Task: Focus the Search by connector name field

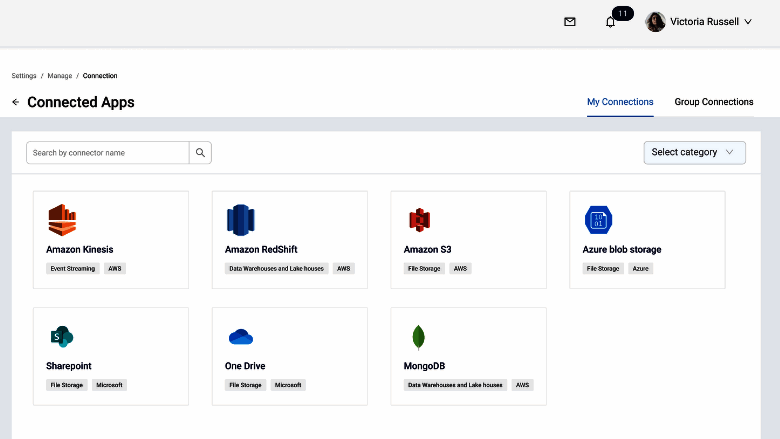Action: click(x=107, y=153)
